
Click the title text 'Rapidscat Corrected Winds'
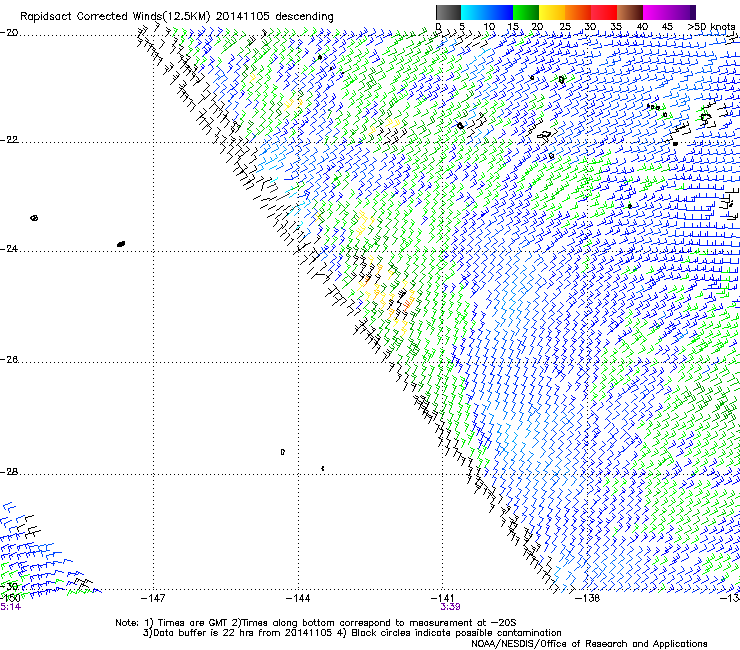click(91, 17)
